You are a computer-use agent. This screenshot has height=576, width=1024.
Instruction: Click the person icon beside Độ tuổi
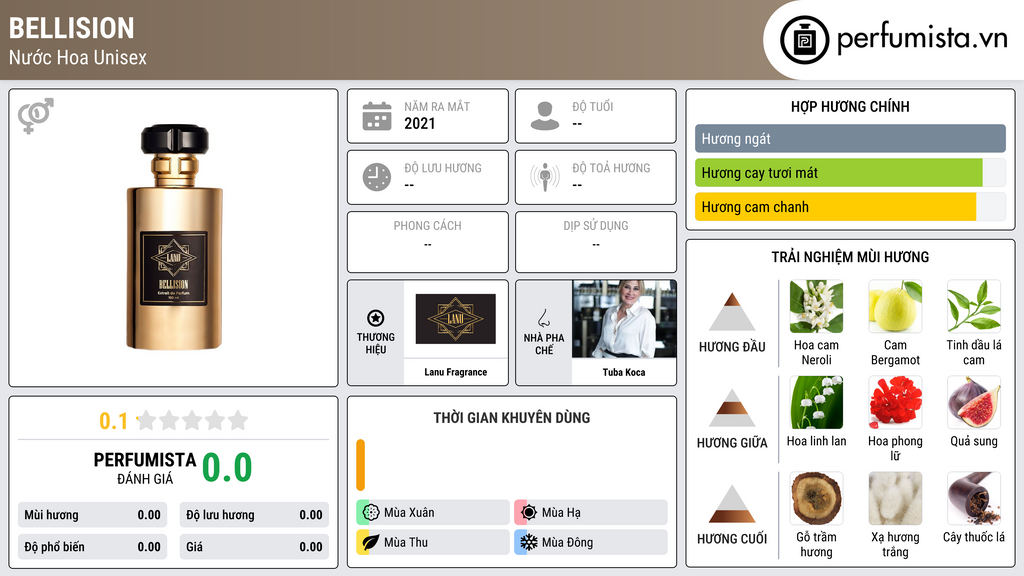point(545,116)
